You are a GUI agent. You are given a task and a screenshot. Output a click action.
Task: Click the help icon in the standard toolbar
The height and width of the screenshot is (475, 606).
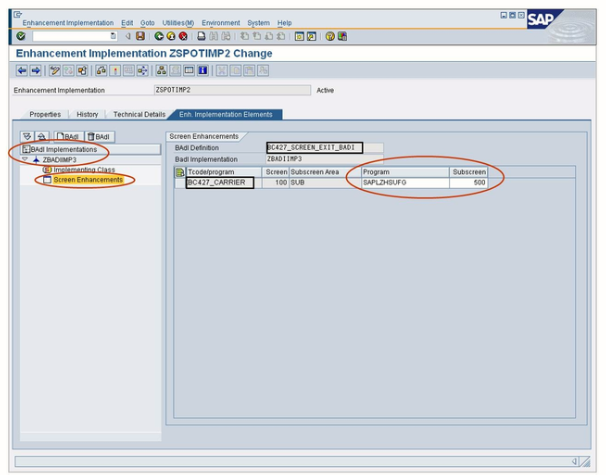click(329, 36)
